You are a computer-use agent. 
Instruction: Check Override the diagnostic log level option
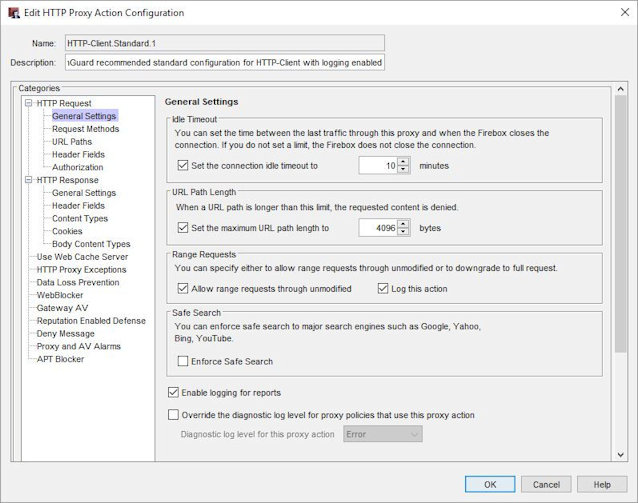tap(173, 415)
